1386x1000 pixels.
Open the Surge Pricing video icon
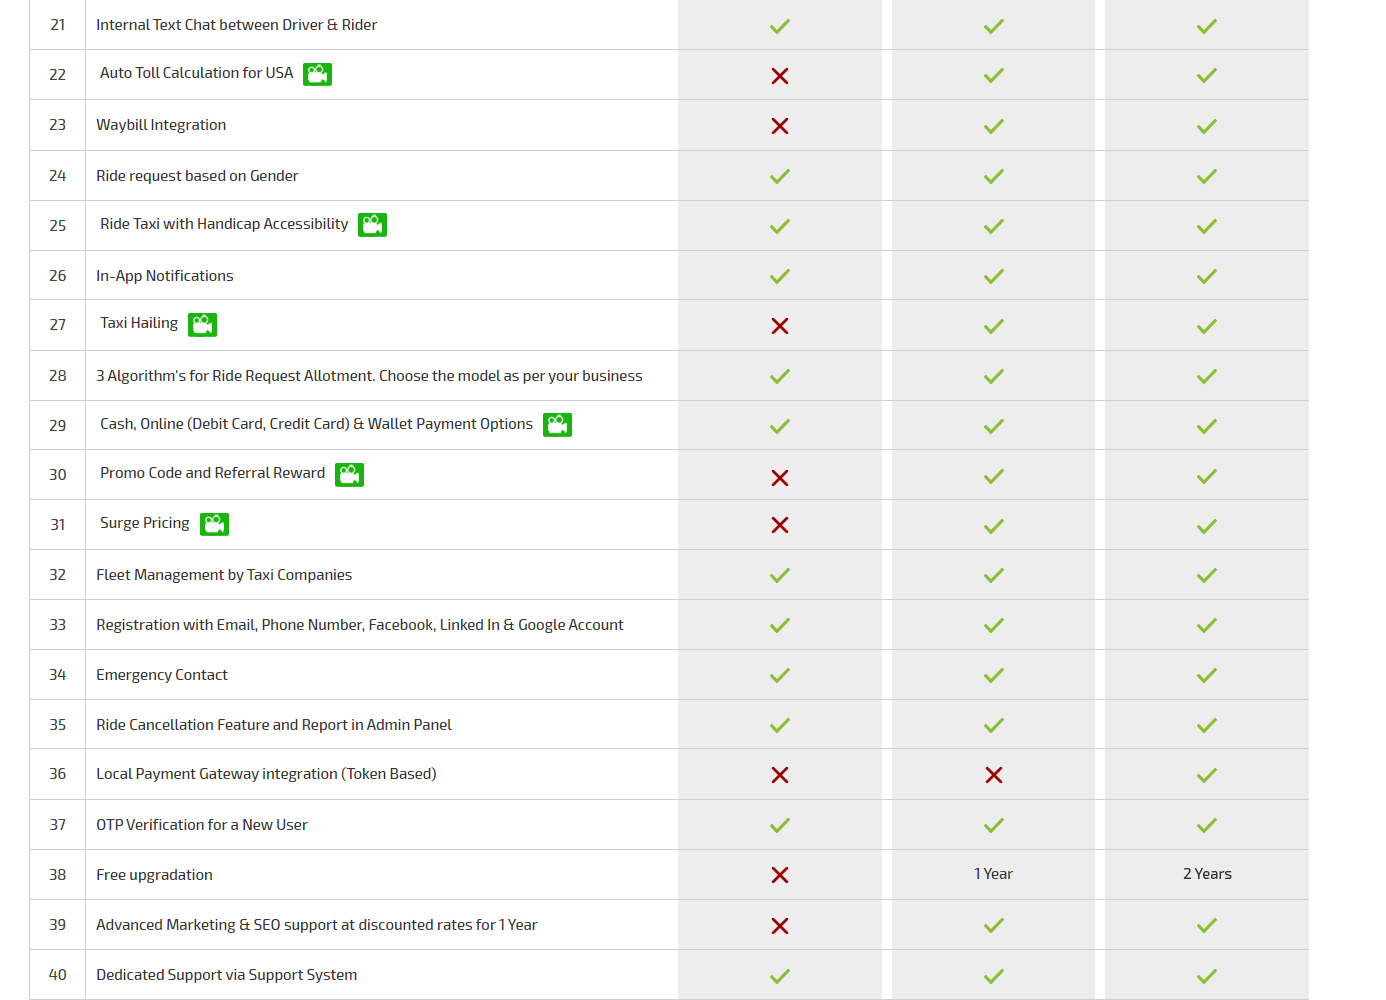click(214, 524)
